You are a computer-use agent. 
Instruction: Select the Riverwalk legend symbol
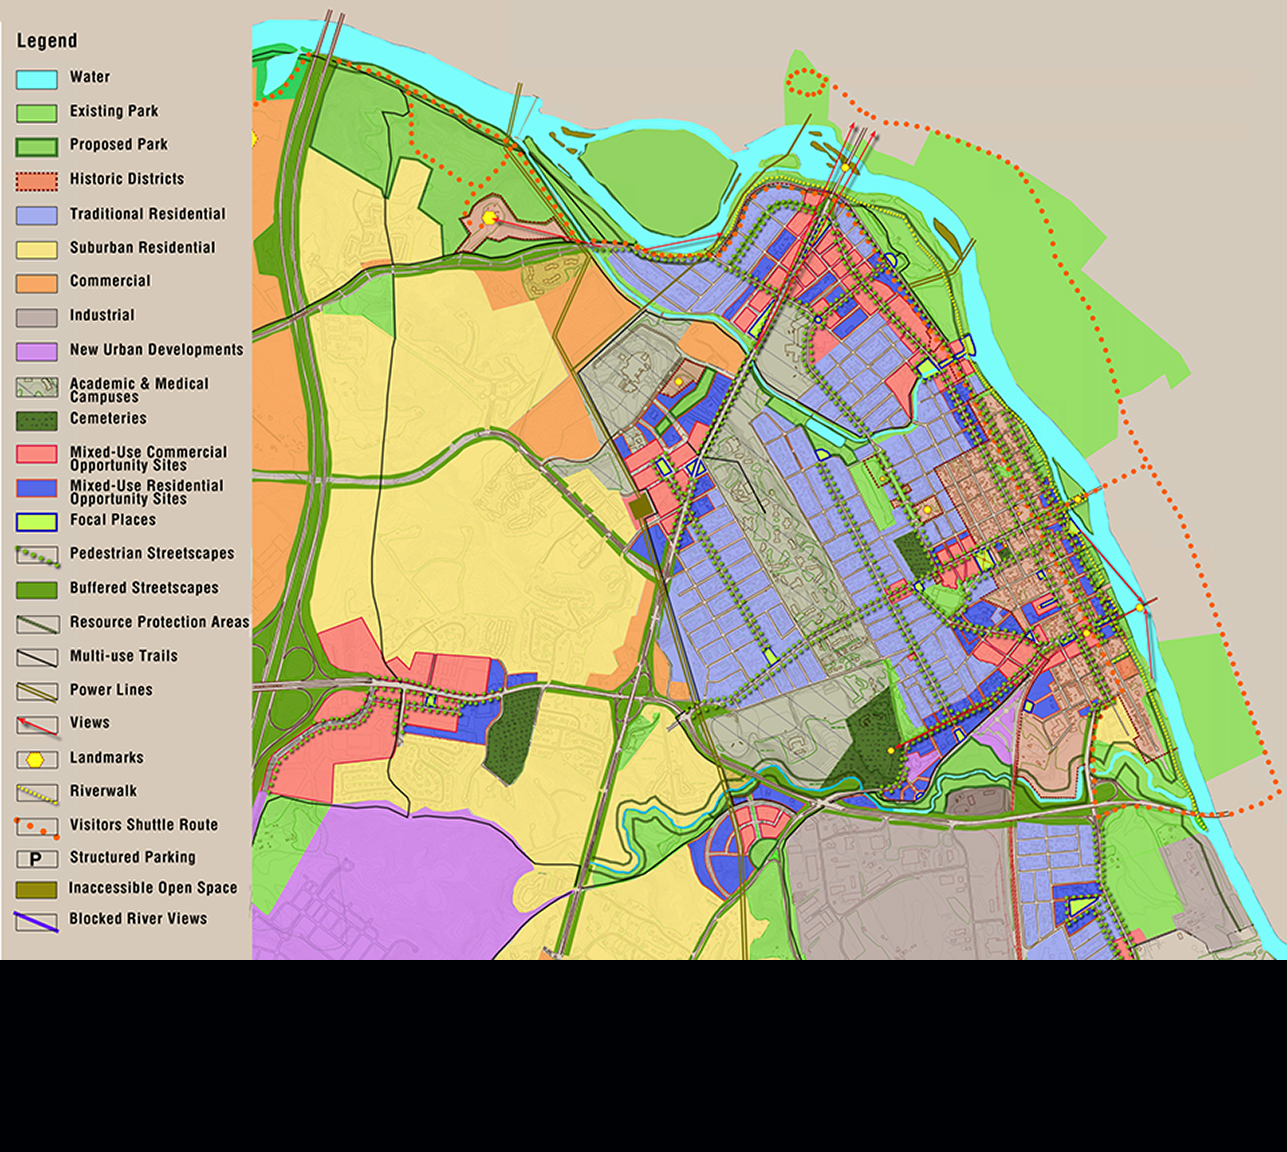click(36, 793)
